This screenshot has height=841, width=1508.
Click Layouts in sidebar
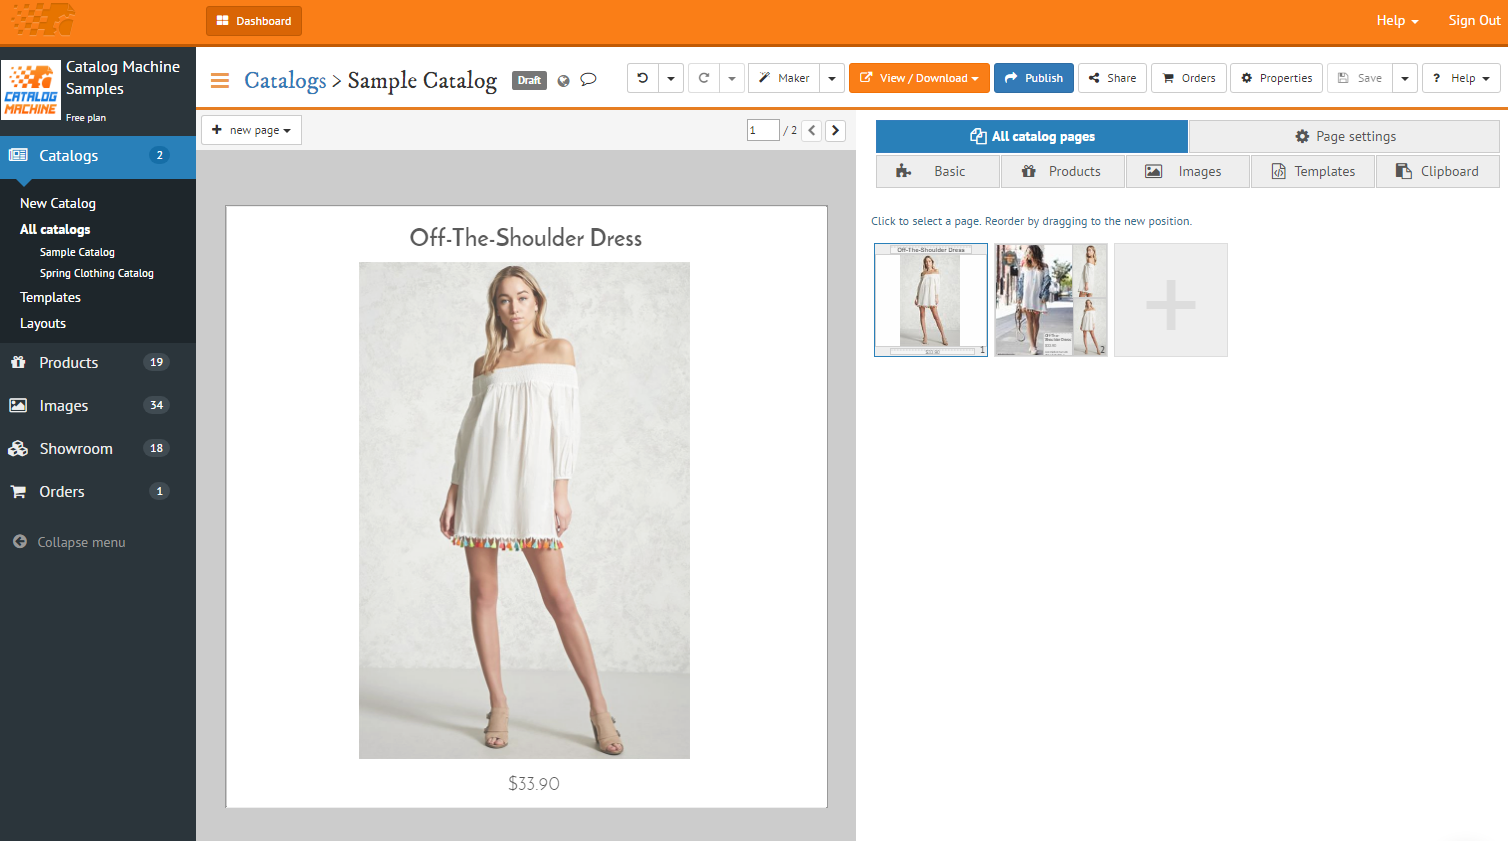pyautogui.click(x=43, y=323)
